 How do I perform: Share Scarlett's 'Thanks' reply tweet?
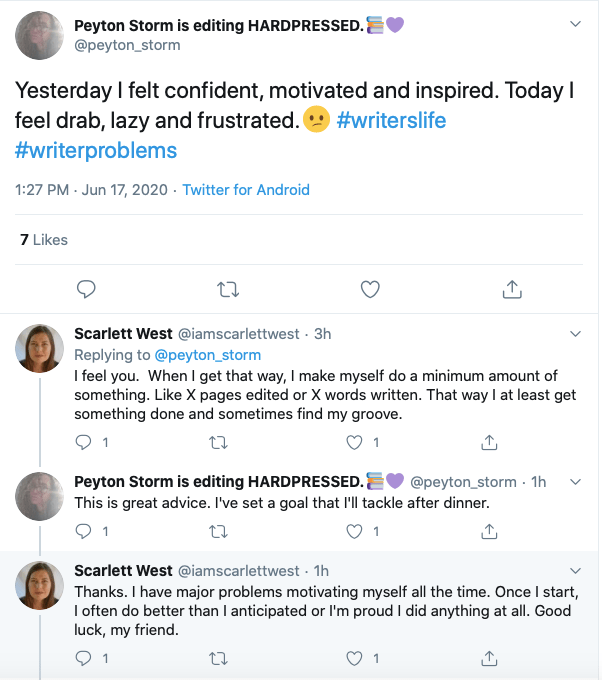[489, 658]
